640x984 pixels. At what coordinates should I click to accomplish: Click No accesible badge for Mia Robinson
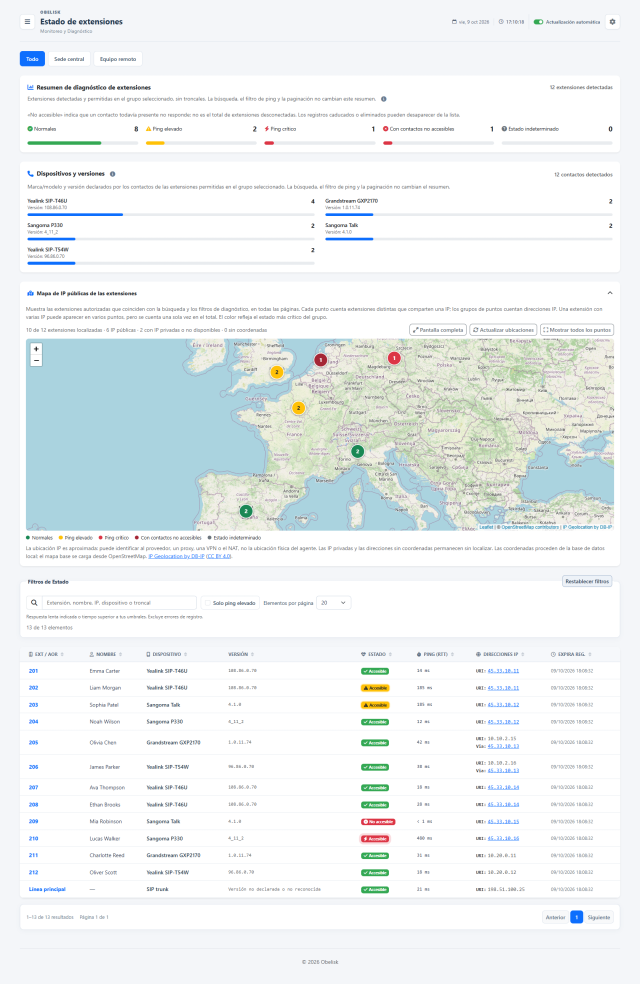coord(378,821)
